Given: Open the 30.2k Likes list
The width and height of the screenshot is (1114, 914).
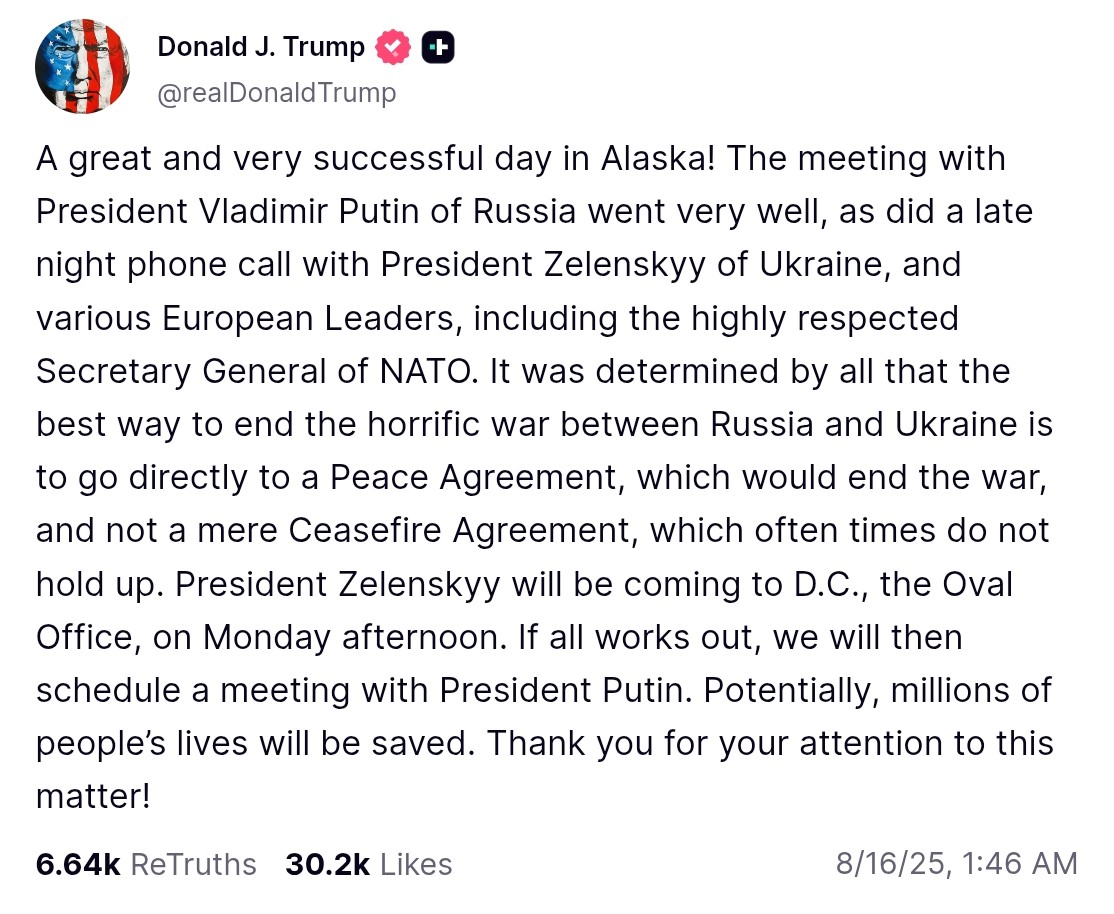Looking at the screenshot, I should click(x=368, y=864).
